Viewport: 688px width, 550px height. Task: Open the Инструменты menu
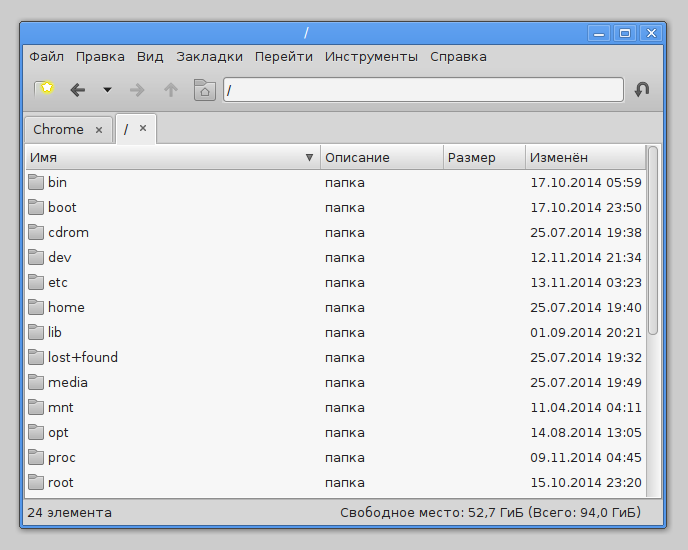pos(371,57)
